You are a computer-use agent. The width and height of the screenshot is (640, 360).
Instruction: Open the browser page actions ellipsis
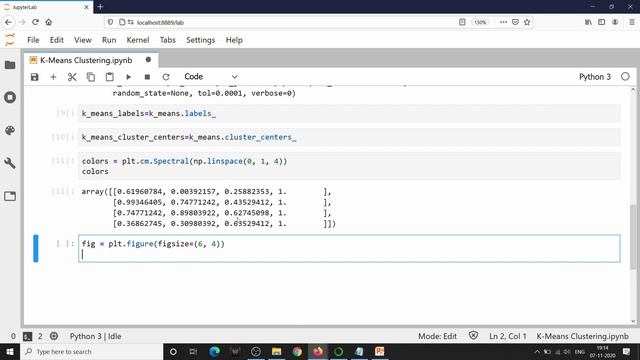[x=503, y=22]
